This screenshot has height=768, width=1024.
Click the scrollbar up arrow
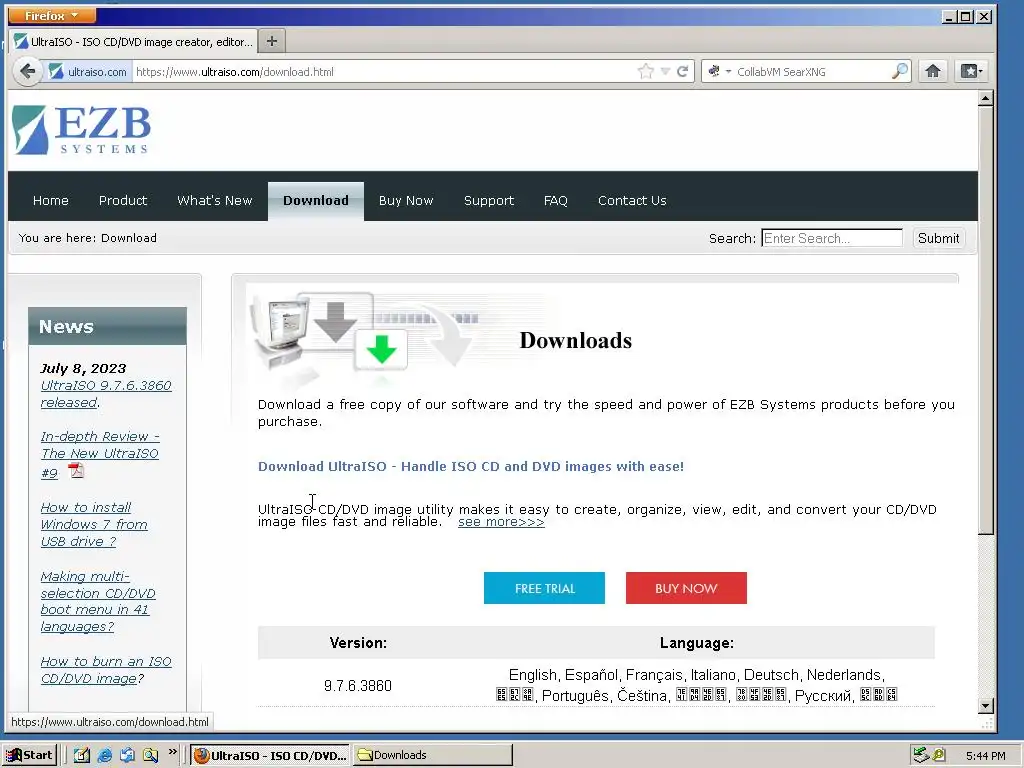click(985, 99)
